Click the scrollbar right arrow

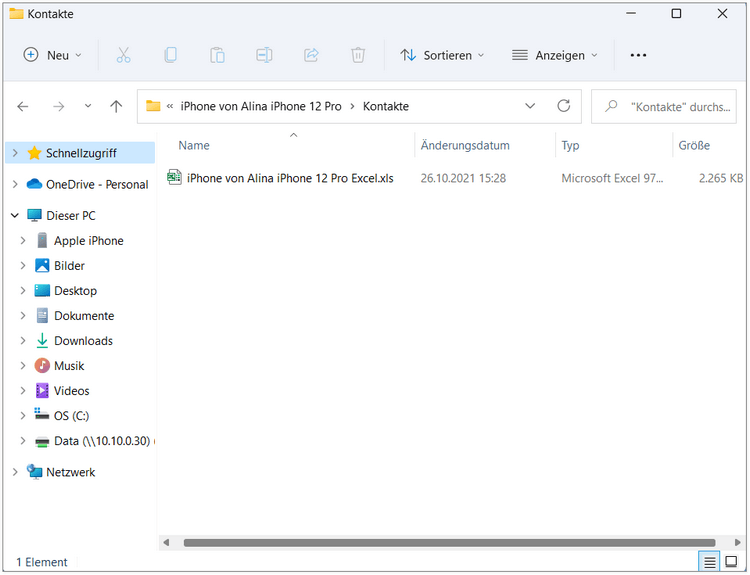click(x=738, y=542)
